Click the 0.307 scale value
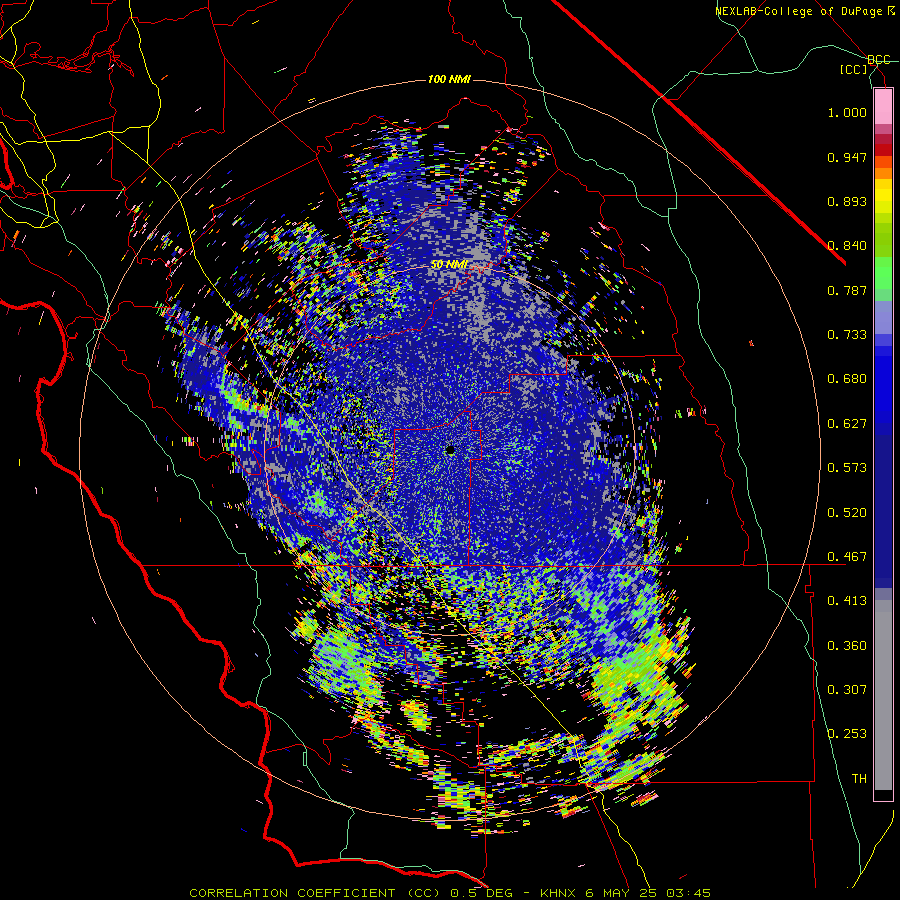This screenshot has height=900, width=900. (847, 690)
